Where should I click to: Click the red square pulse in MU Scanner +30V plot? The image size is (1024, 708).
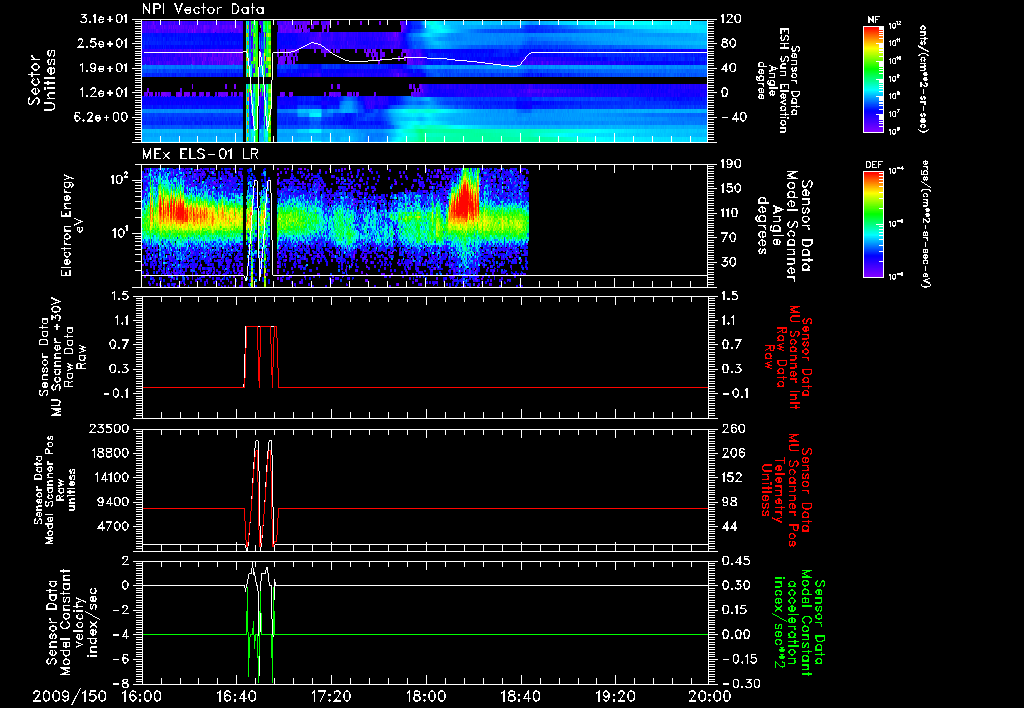point(261,357)
